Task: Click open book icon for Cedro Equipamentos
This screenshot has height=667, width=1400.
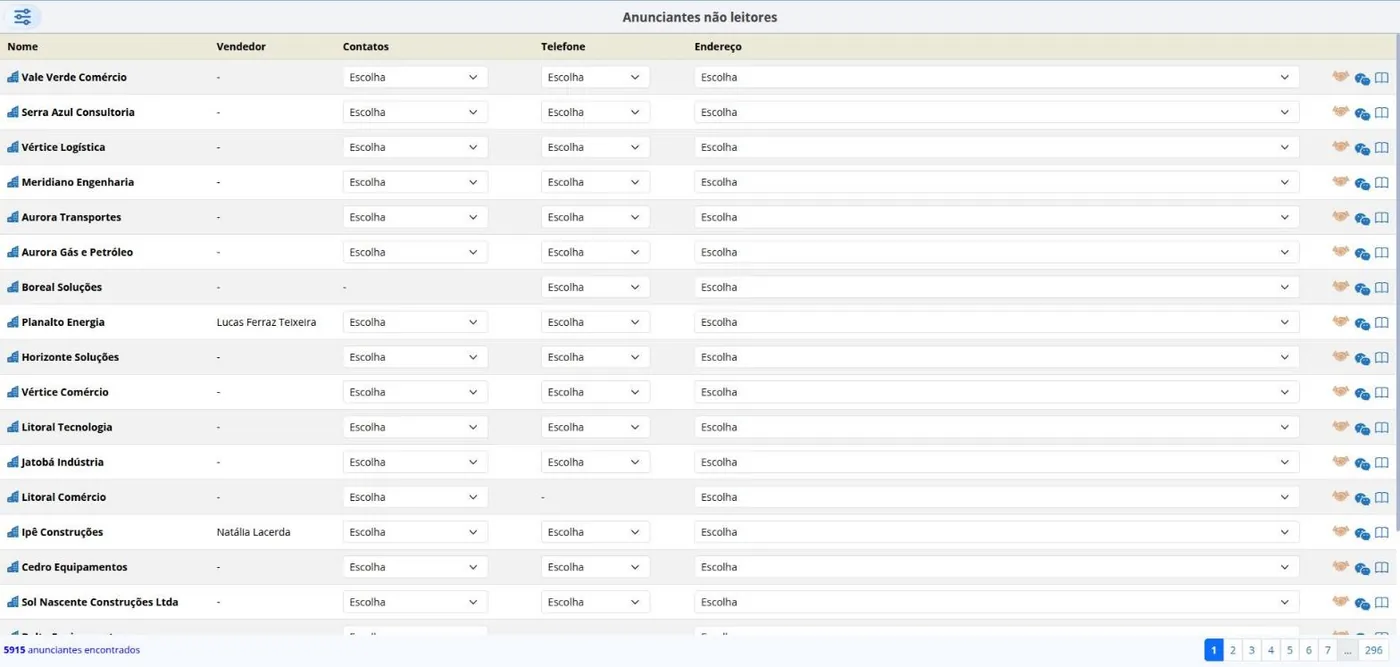Action: pos(1382,568)
